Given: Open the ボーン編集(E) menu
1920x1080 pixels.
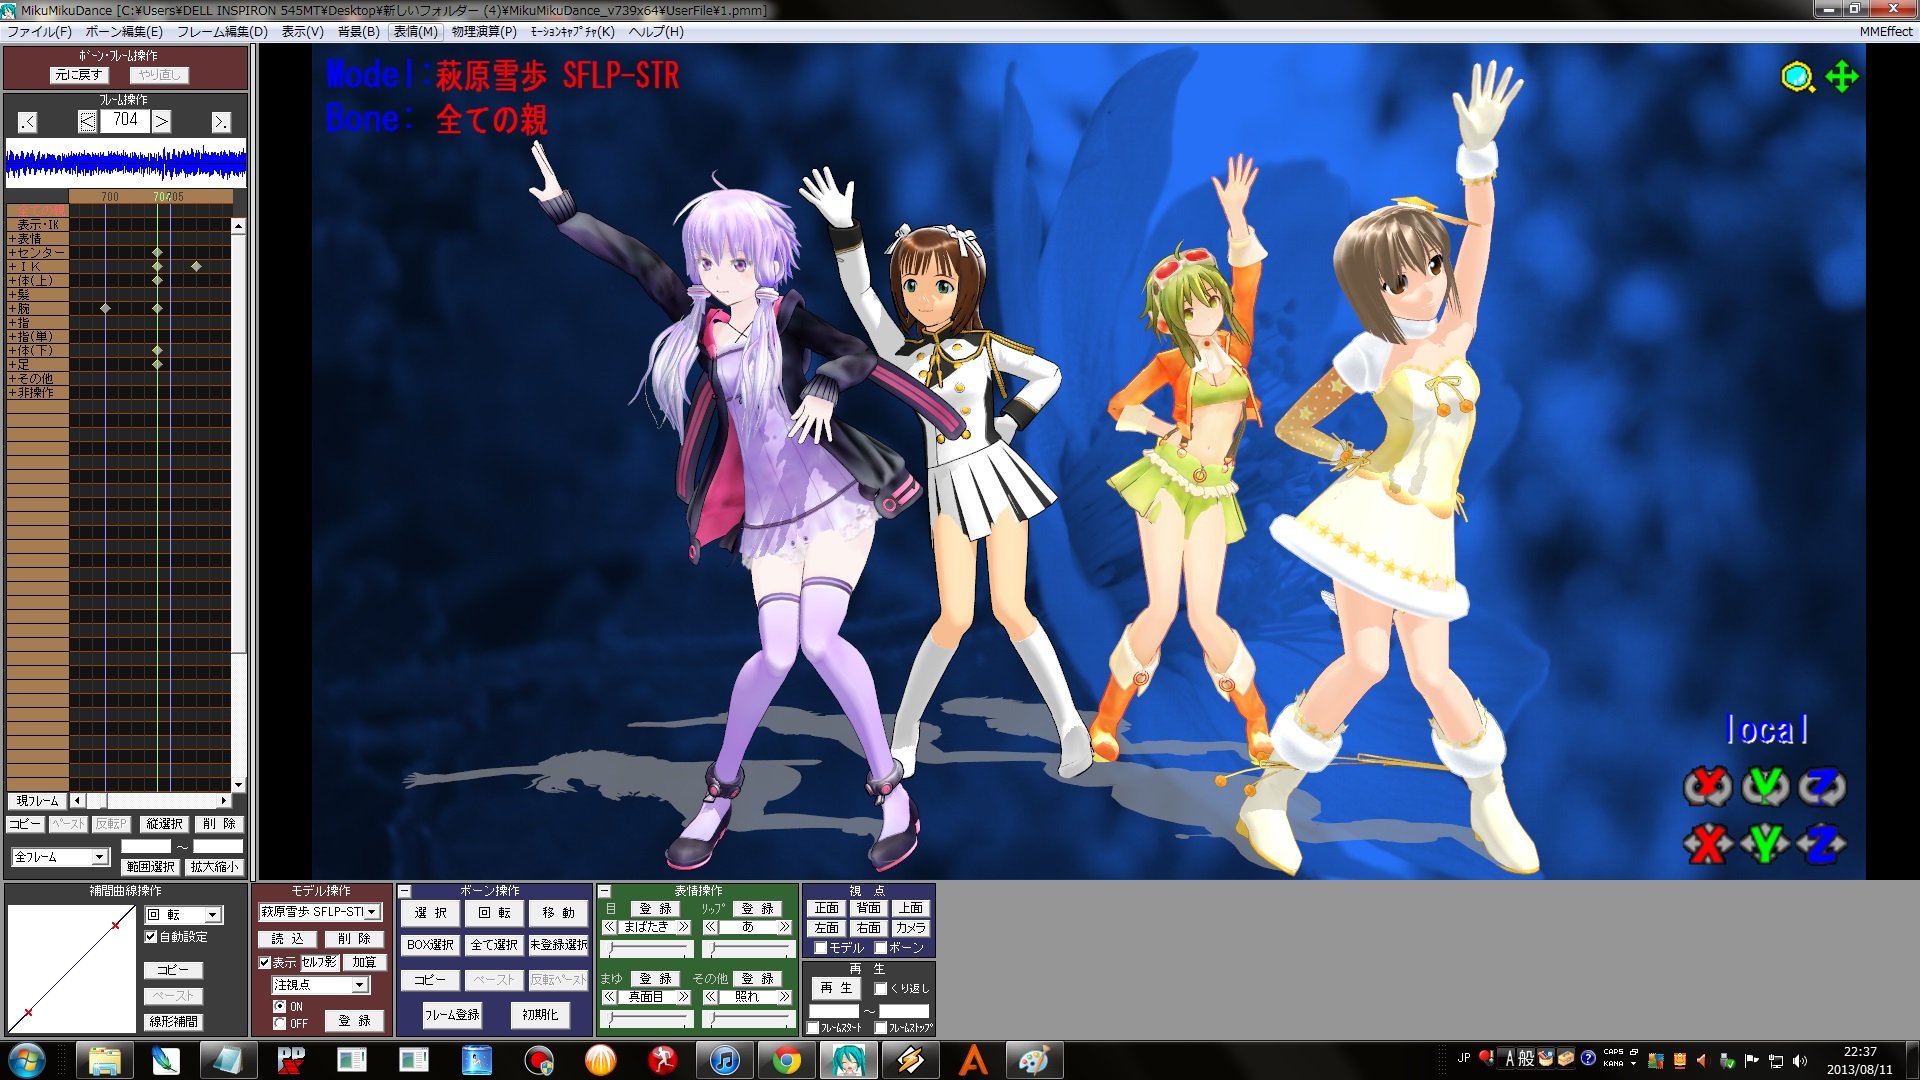Looking at the screenshot, I should tap(123, 32).
